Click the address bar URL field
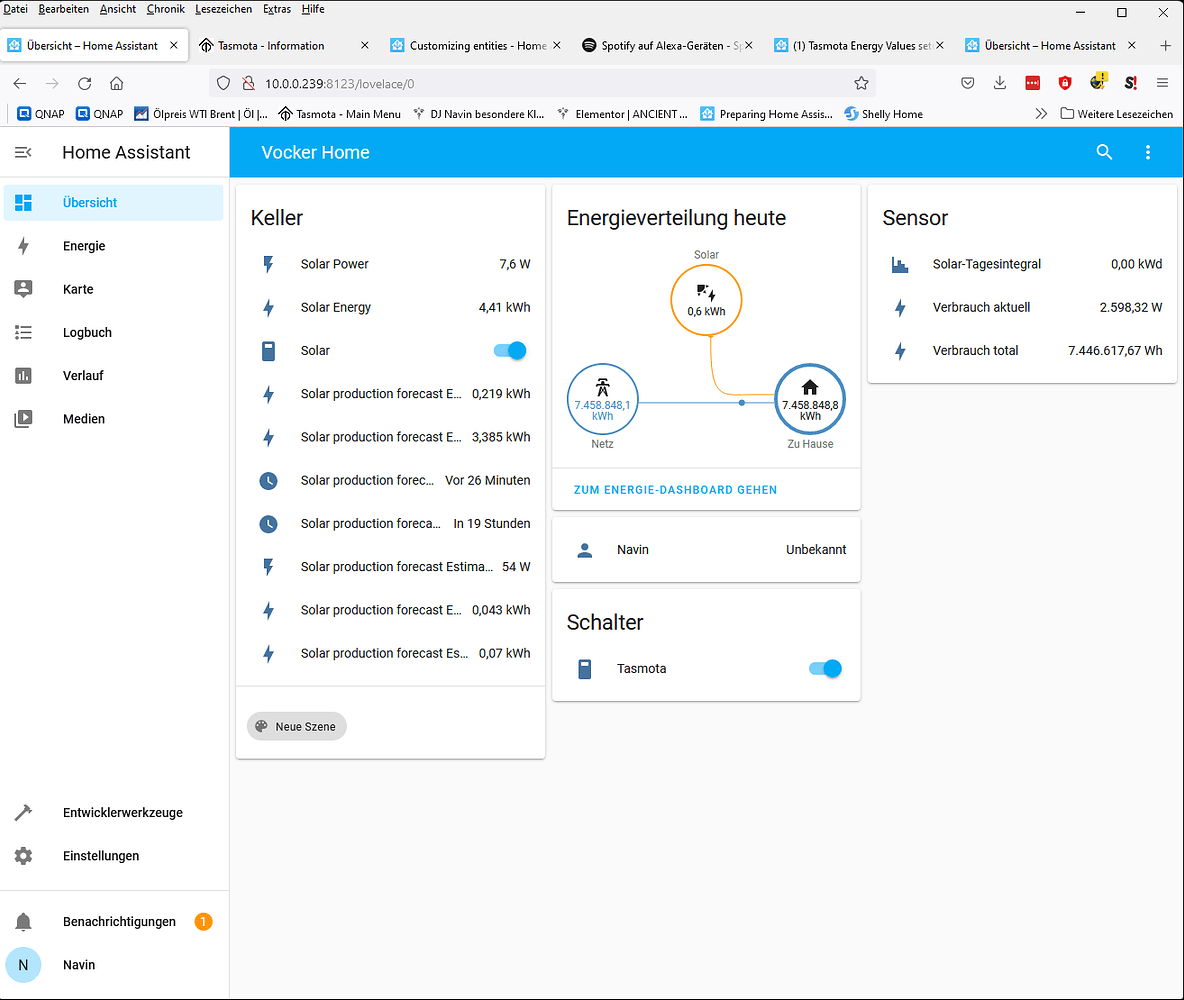1184x1000 pixels. (x=544, y=83)
